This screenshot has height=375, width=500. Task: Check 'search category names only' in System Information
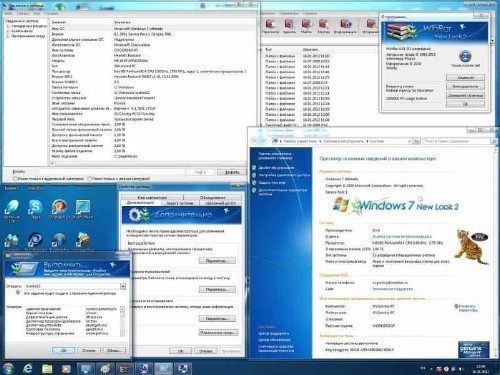(x=89, y=179)
